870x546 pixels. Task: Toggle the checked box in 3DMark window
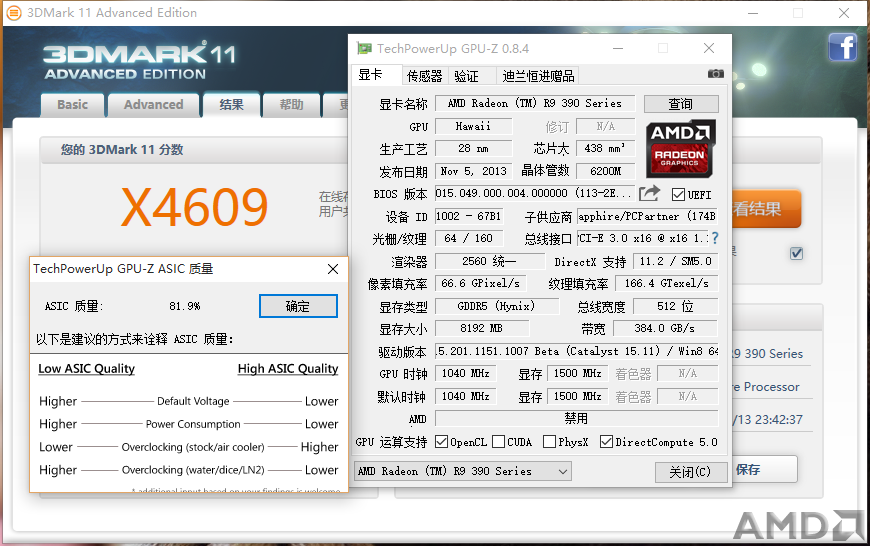point(796,254)
